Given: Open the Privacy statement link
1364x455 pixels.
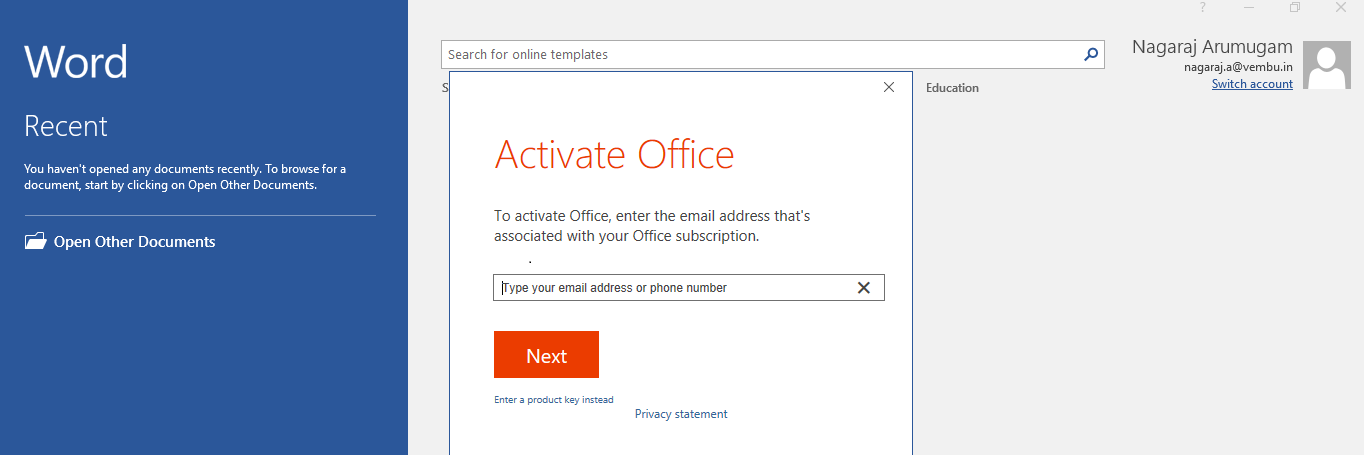Looking at the screenshot, I should click(681, 414).
